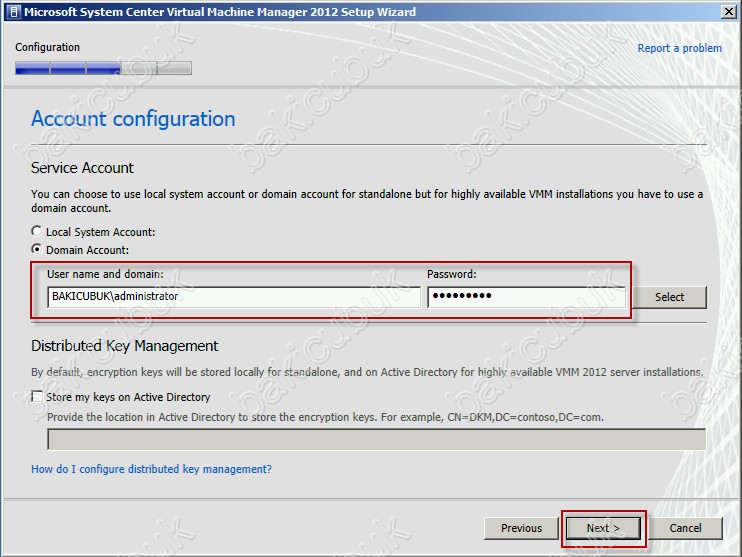Click the Distributed Key Management section title

pyautogui.click(x=124, y=346)
